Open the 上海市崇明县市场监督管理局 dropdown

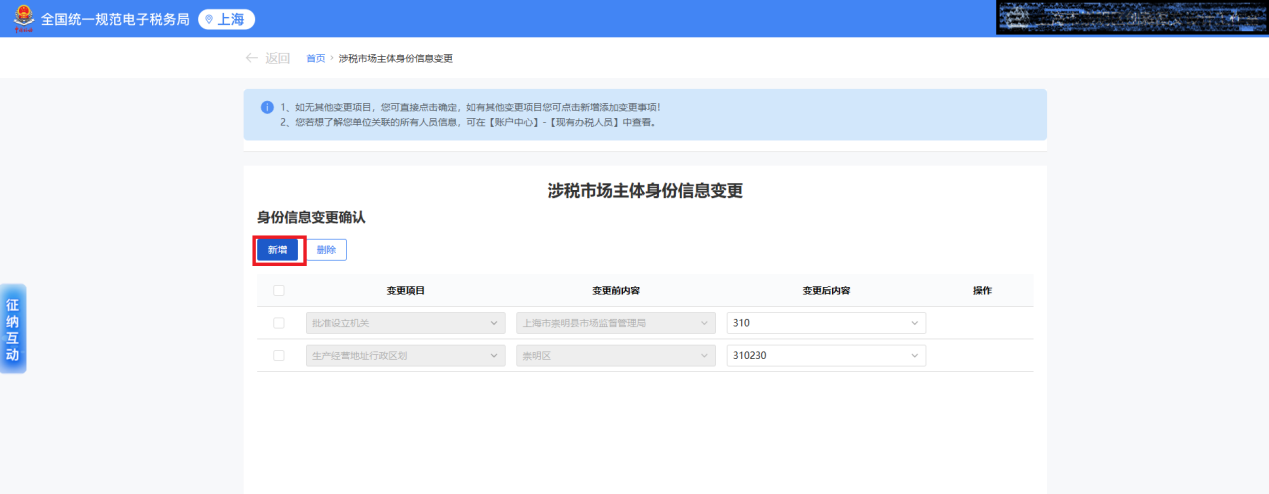click(615, 323)
